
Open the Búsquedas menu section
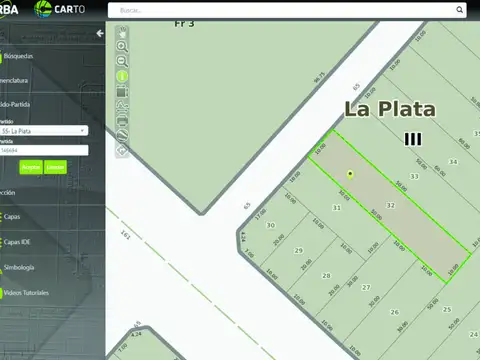(x=18, y=56)
